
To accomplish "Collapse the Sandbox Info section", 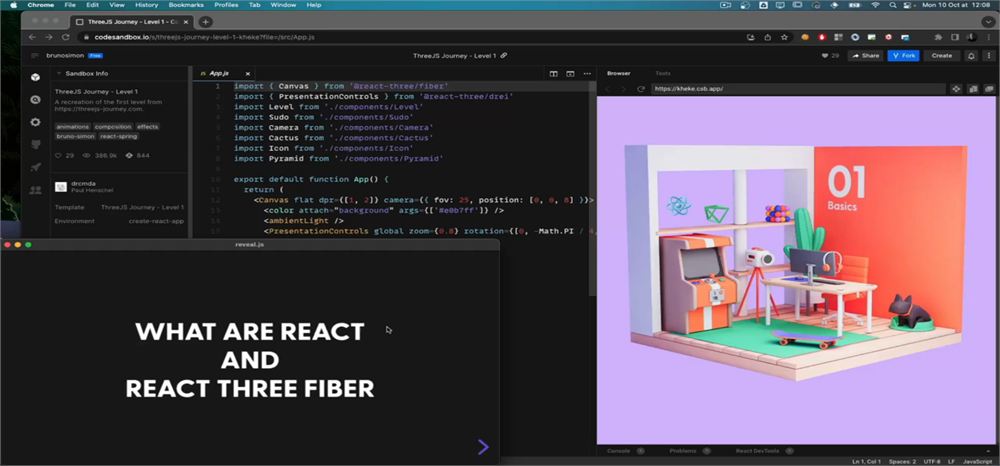I will 59,73.
